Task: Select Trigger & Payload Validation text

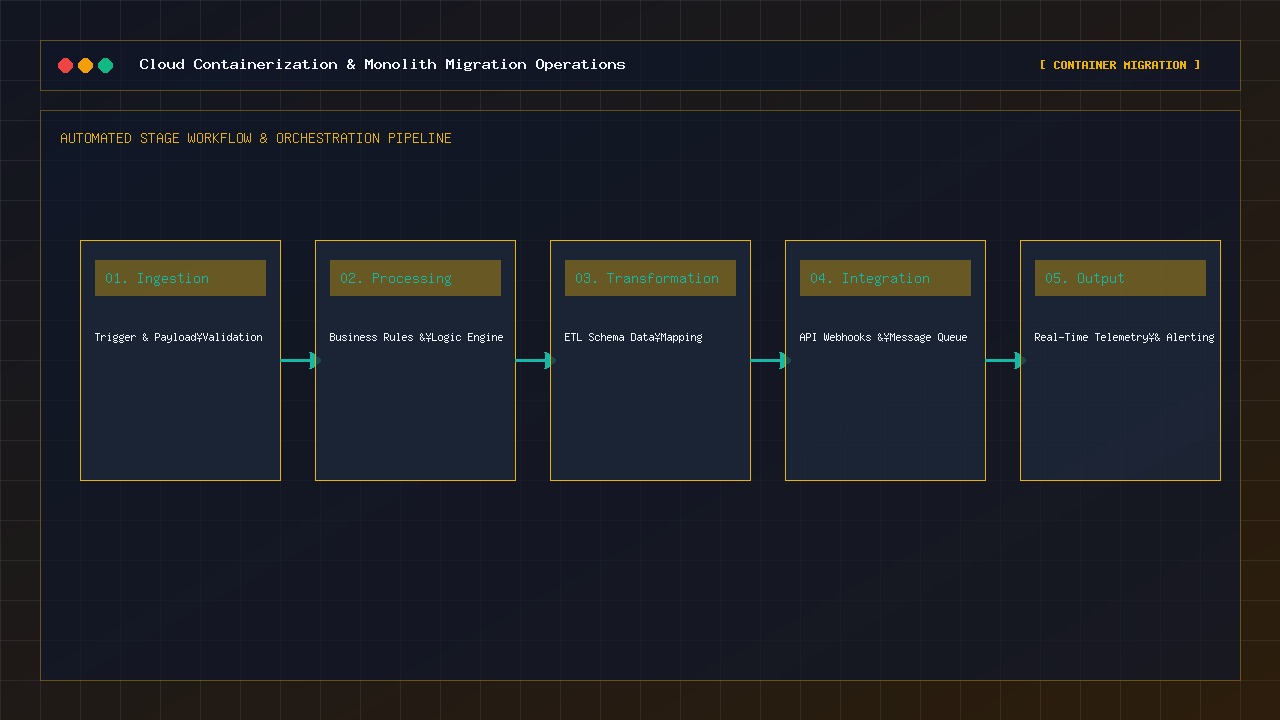Action: click(179, 337)
